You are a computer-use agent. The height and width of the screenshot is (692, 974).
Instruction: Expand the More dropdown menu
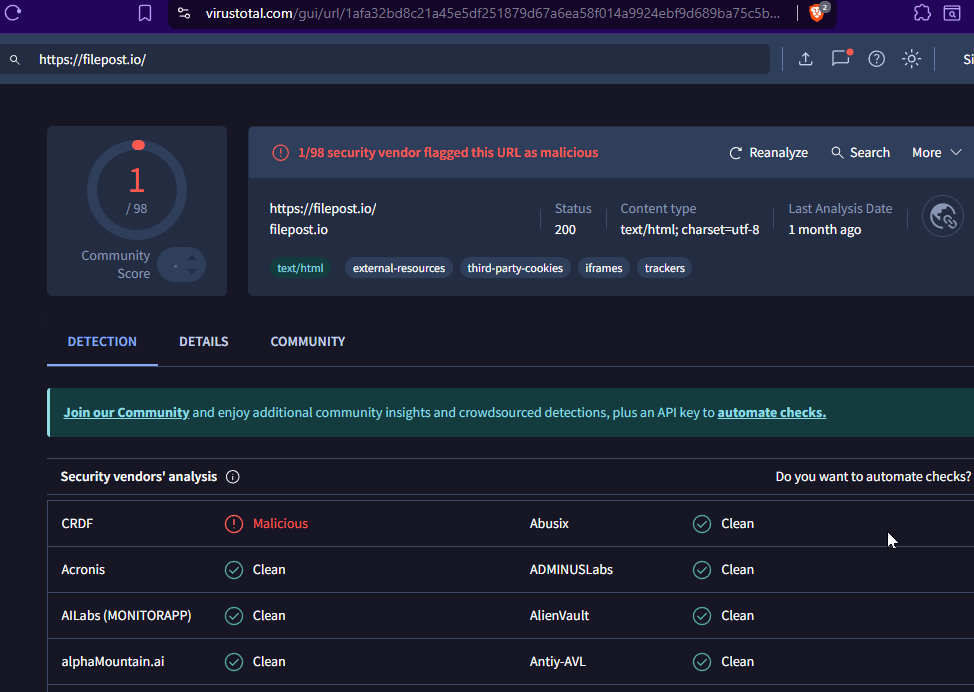[936, 153]
